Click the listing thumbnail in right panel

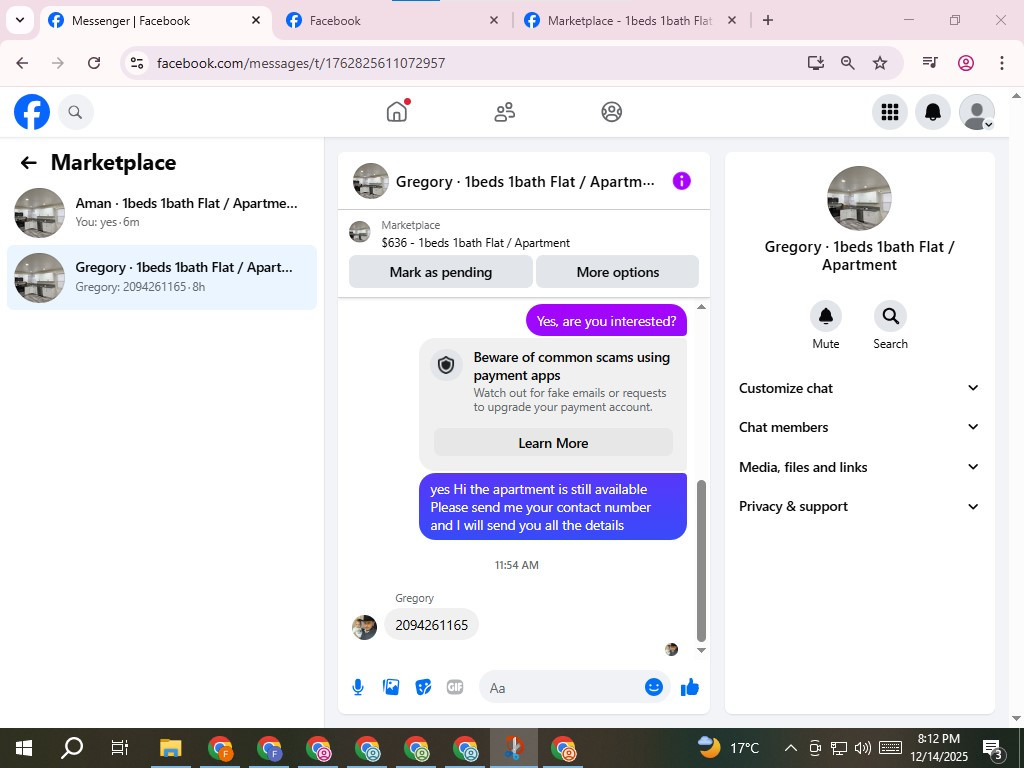pyautogui.click(x=859, y=198)
